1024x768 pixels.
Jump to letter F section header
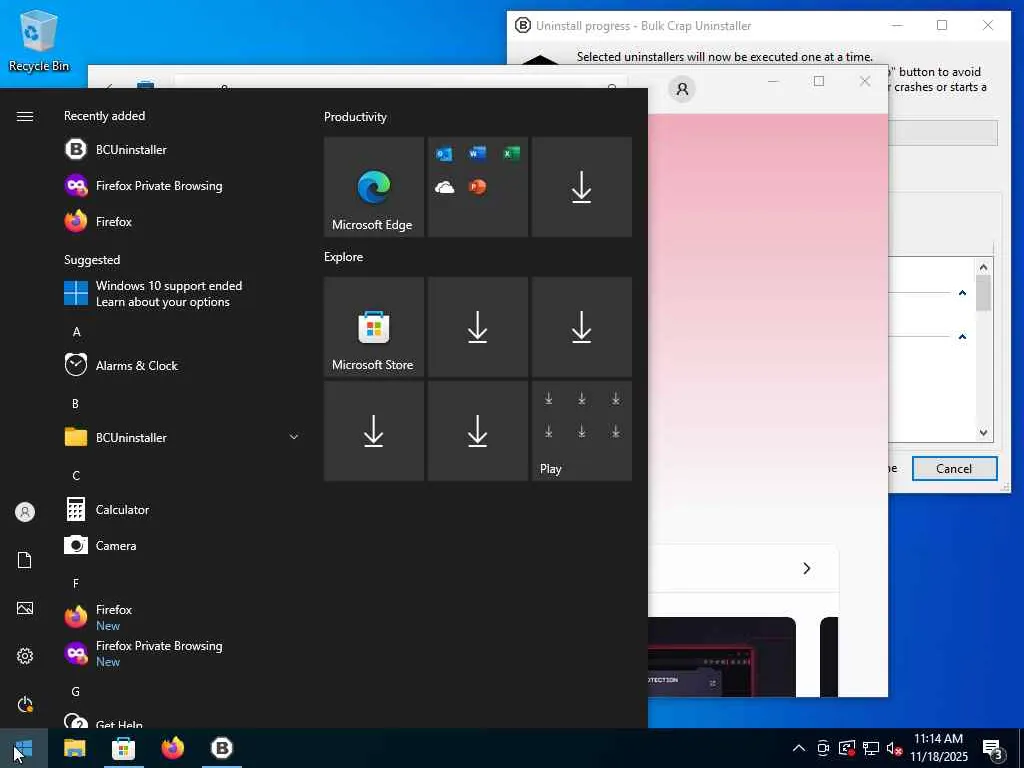pyautogui.click(x=76, y=583)
